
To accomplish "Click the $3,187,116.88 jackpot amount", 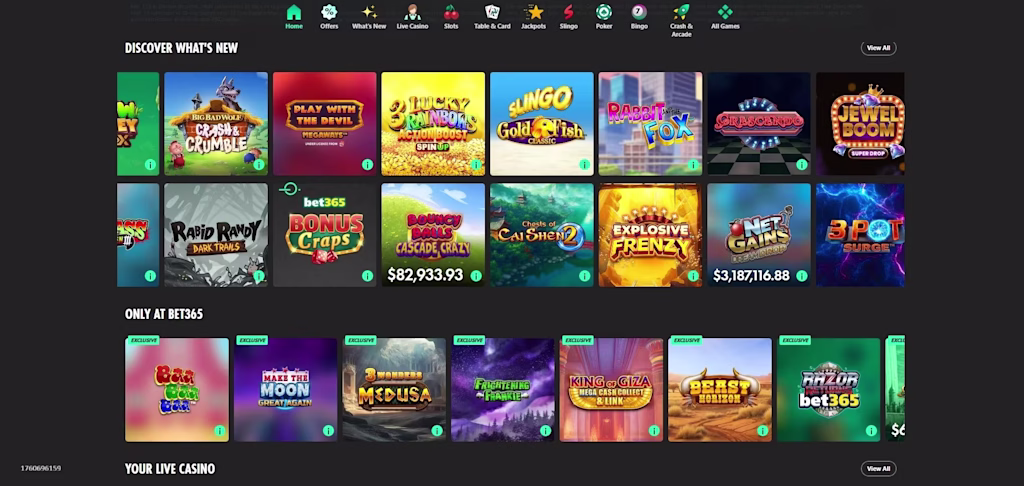I will point(751,276).
